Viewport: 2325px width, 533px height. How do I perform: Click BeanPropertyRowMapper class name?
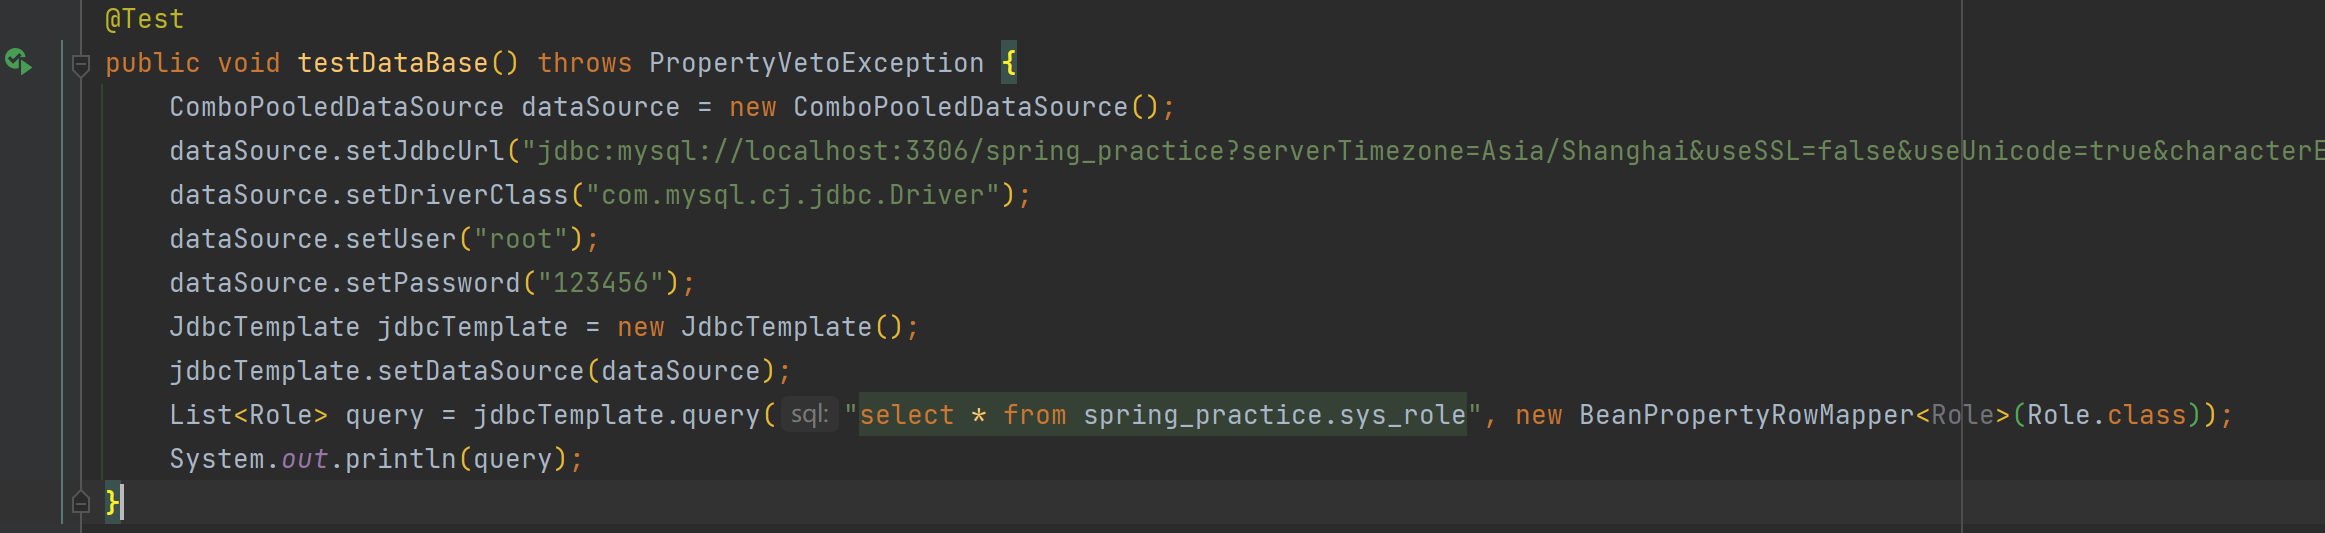(x=1745, y=415)
